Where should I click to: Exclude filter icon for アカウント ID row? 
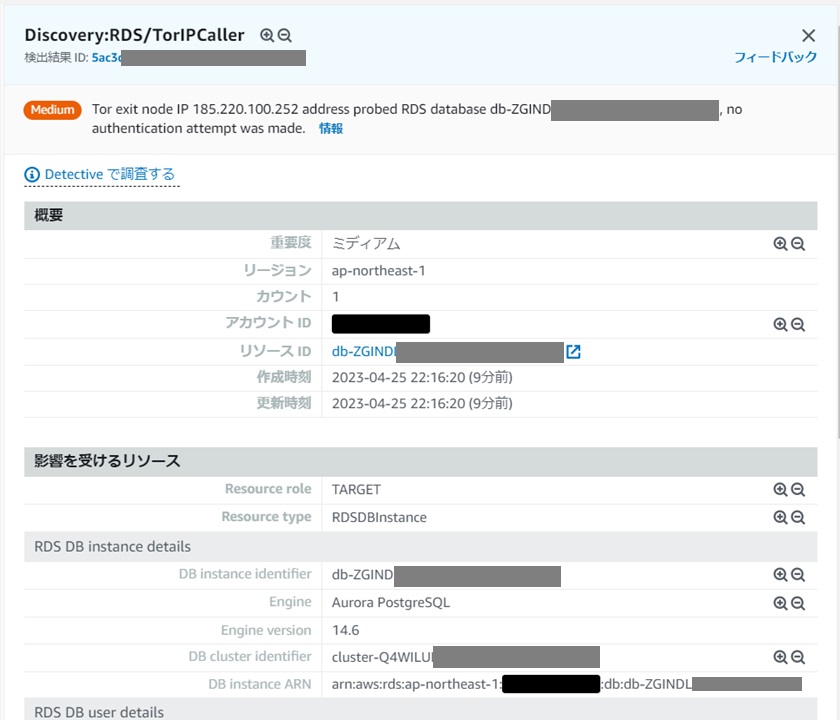coord(798,325)
